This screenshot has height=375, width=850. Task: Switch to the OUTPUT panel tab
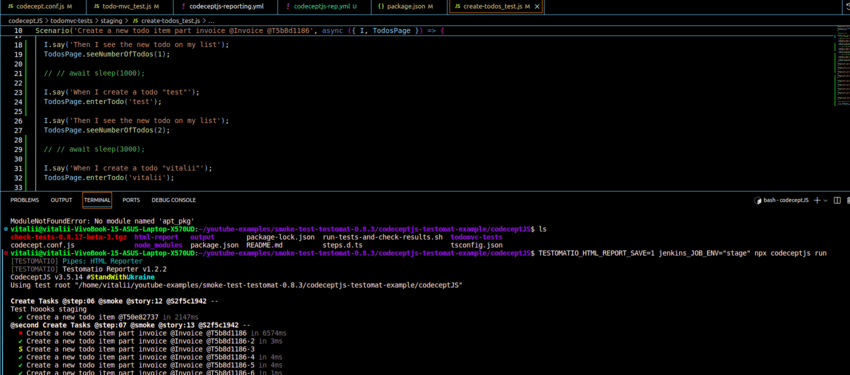point(61,200)
